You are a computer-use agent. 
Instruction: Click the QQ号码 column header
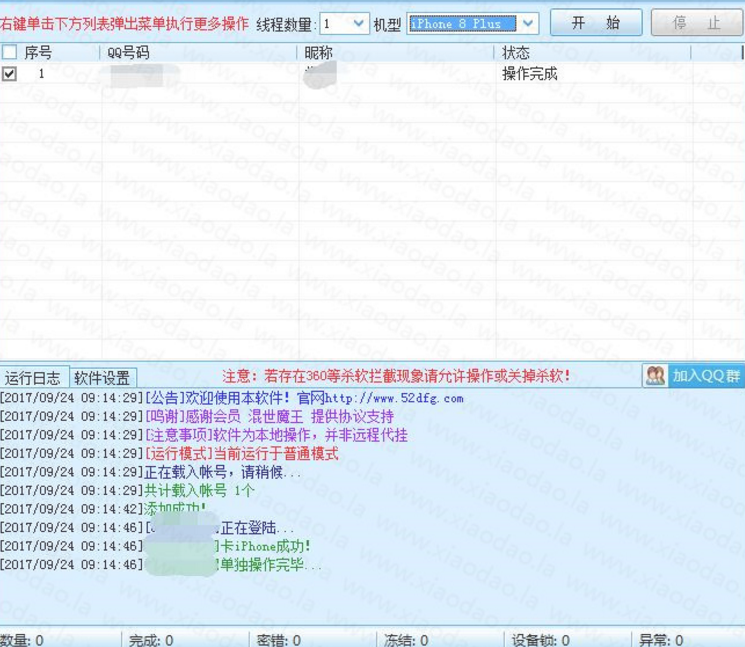tap(128, 52)
